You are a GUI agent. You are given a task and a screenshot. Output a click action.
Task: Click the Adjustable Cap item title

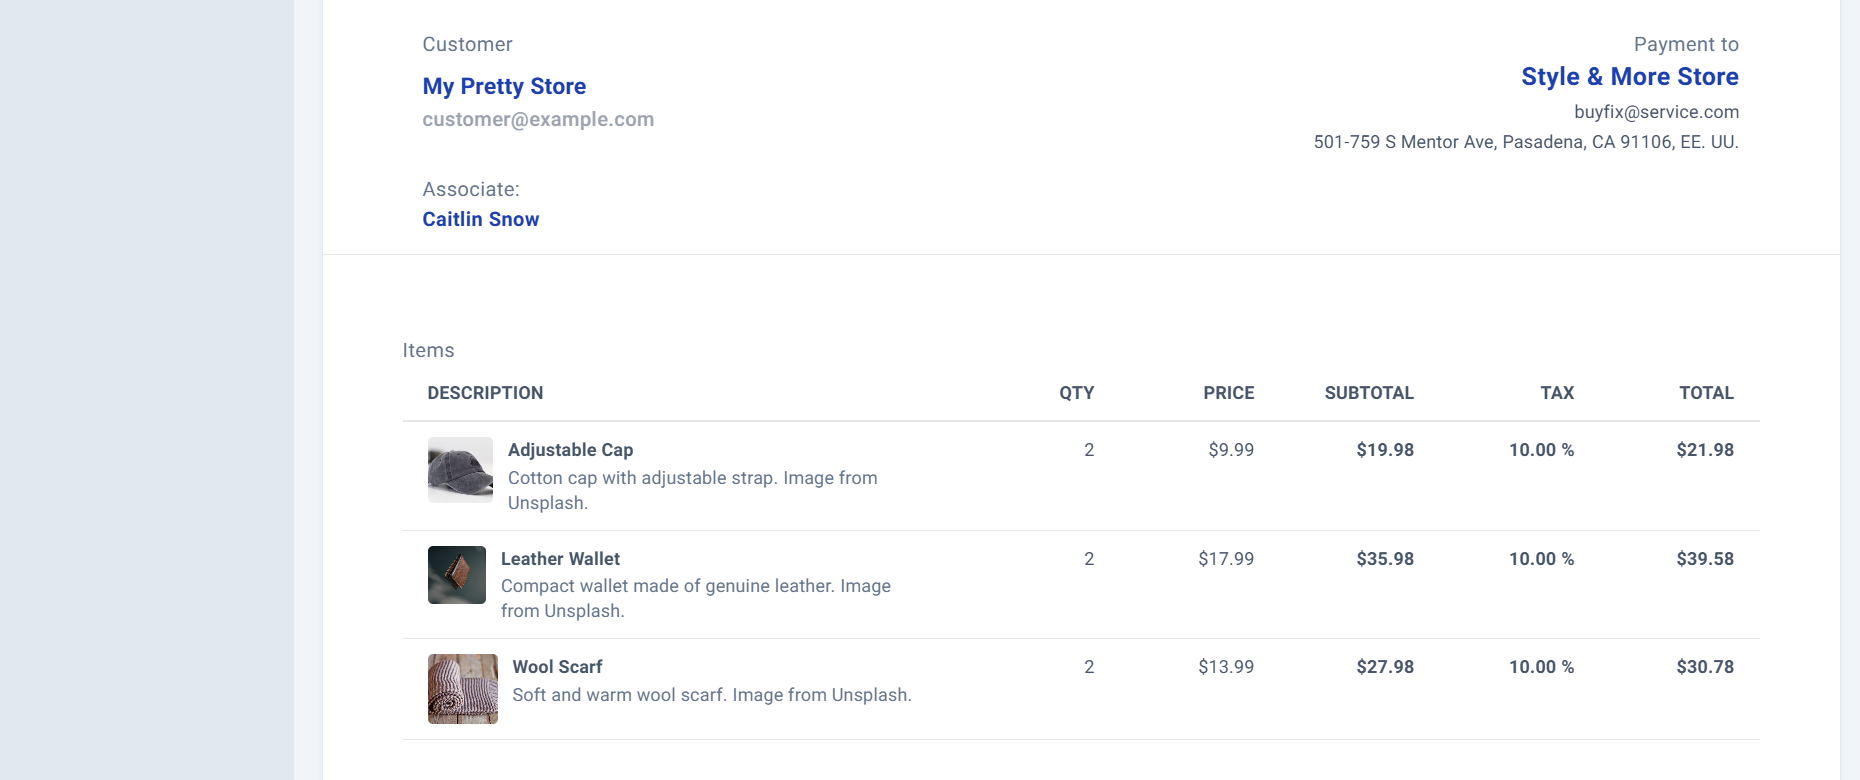coord(570,450)
